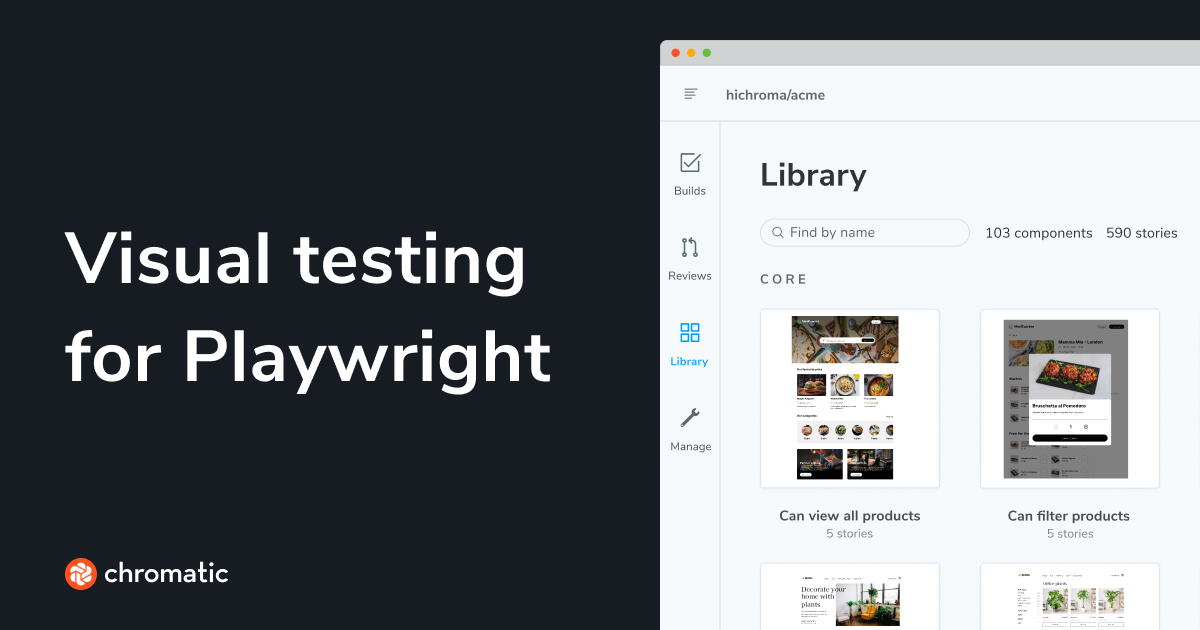The image size is (1200, 630).
Task: Open Manage with the wrench icon
Action: pos(690,418)
